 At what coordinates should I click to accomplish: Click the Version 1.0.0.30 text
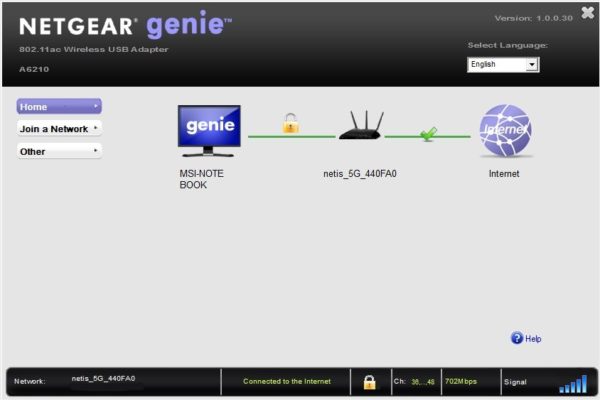pyautogui.click(x=533, y=18)
